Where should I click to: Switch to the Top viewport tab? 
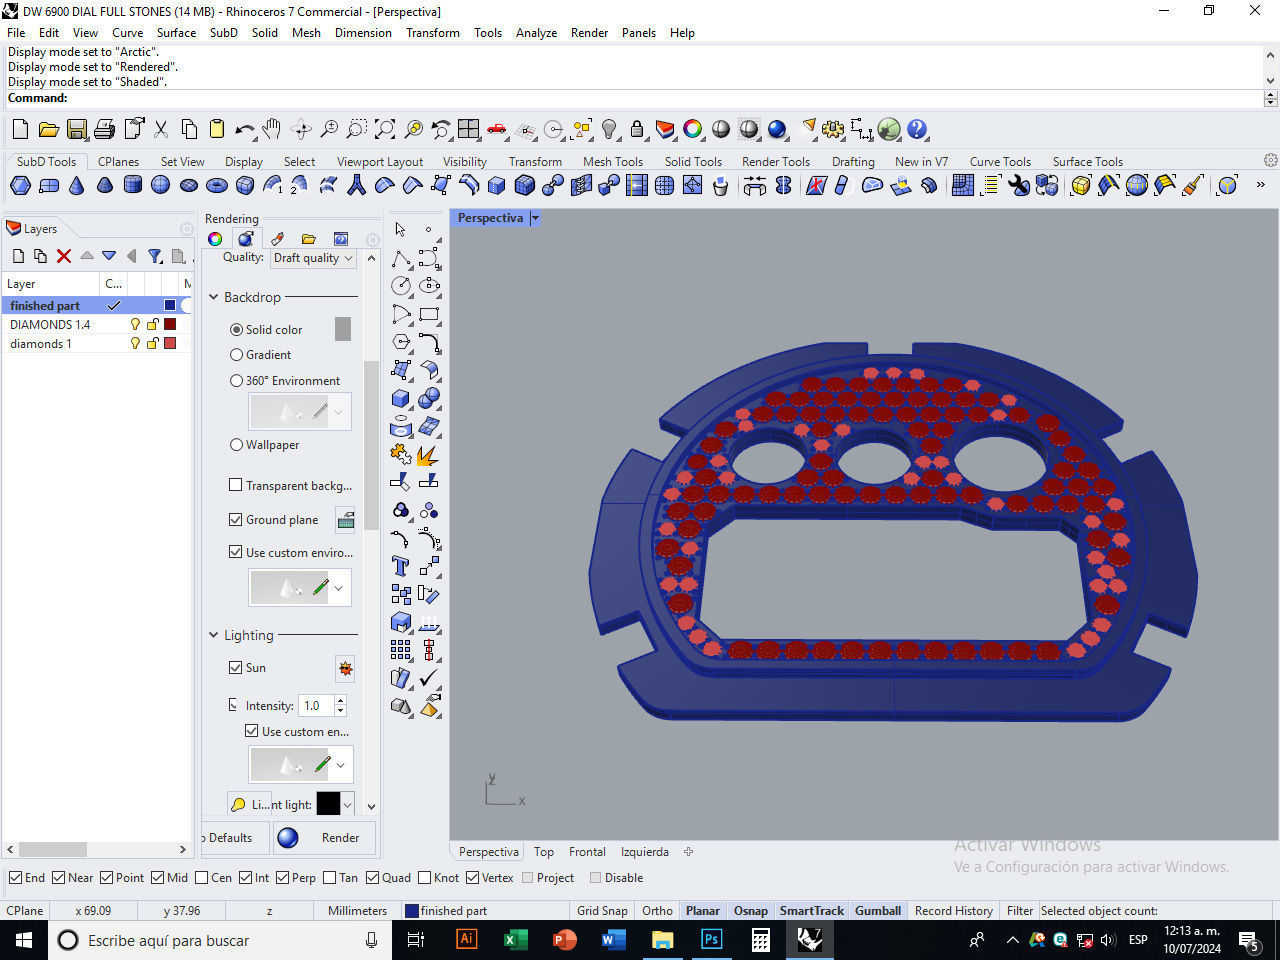point(544,852)
